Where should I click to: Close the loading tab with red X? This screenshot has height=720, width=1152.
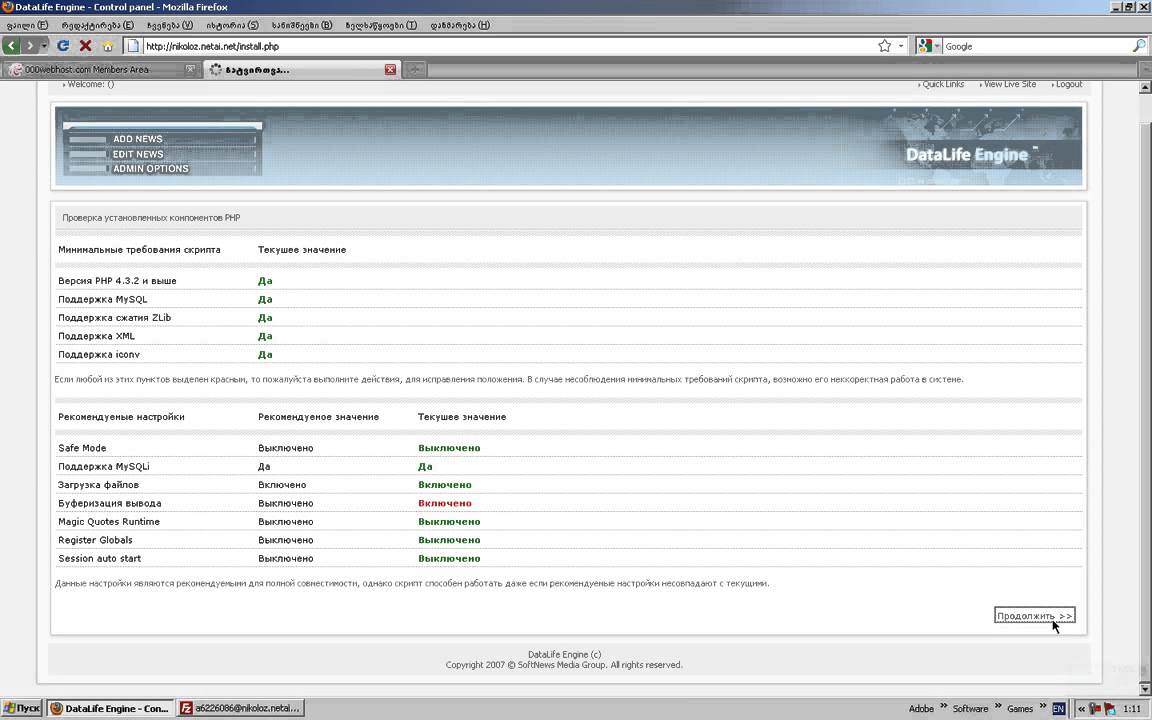[390, 70]
